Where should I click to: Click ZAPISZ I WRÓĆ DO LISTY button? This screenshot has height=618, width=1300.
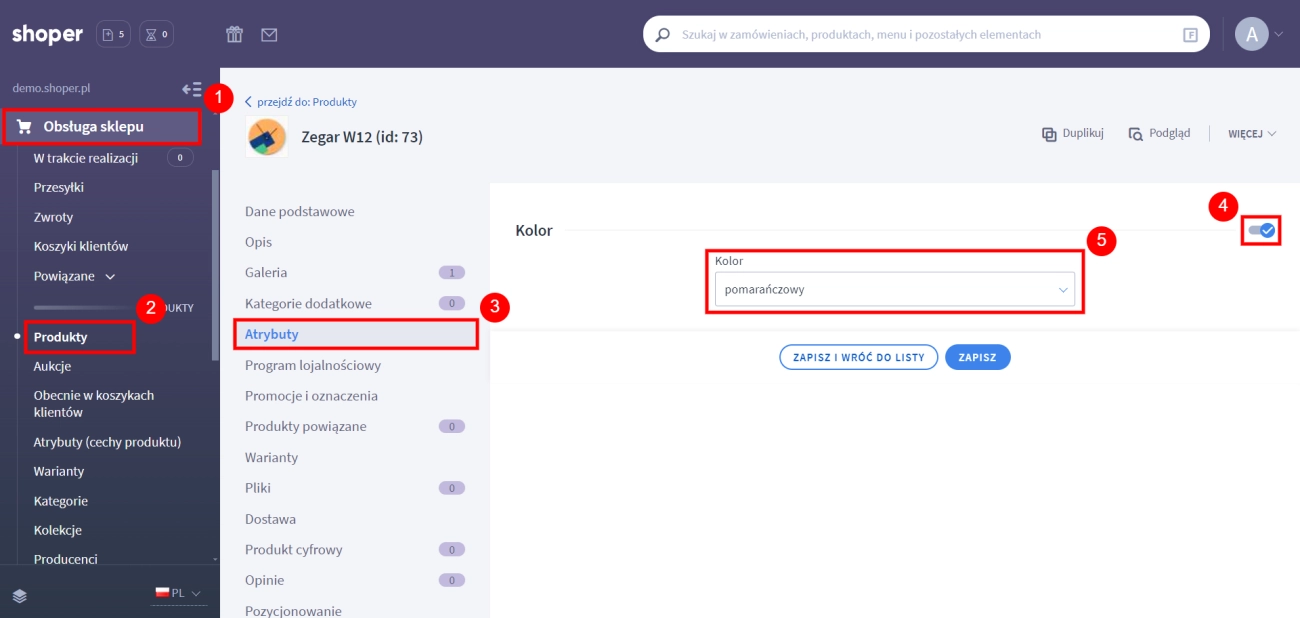tap(858, 357)
